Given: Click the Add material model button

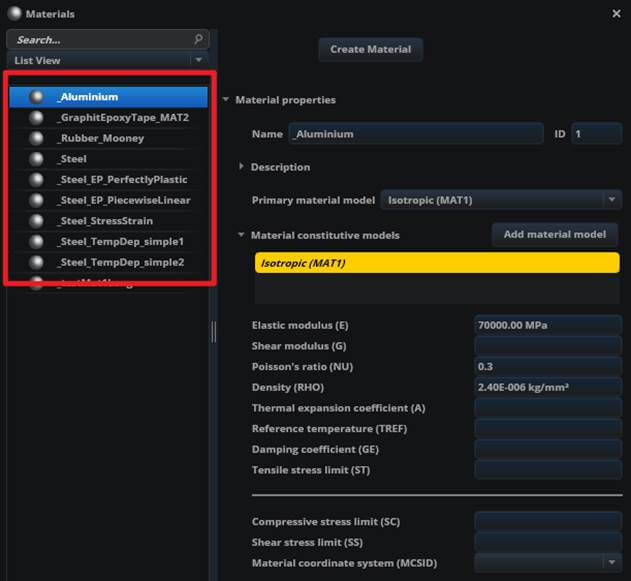Looking at the screenshot, I should coord(554,234).
